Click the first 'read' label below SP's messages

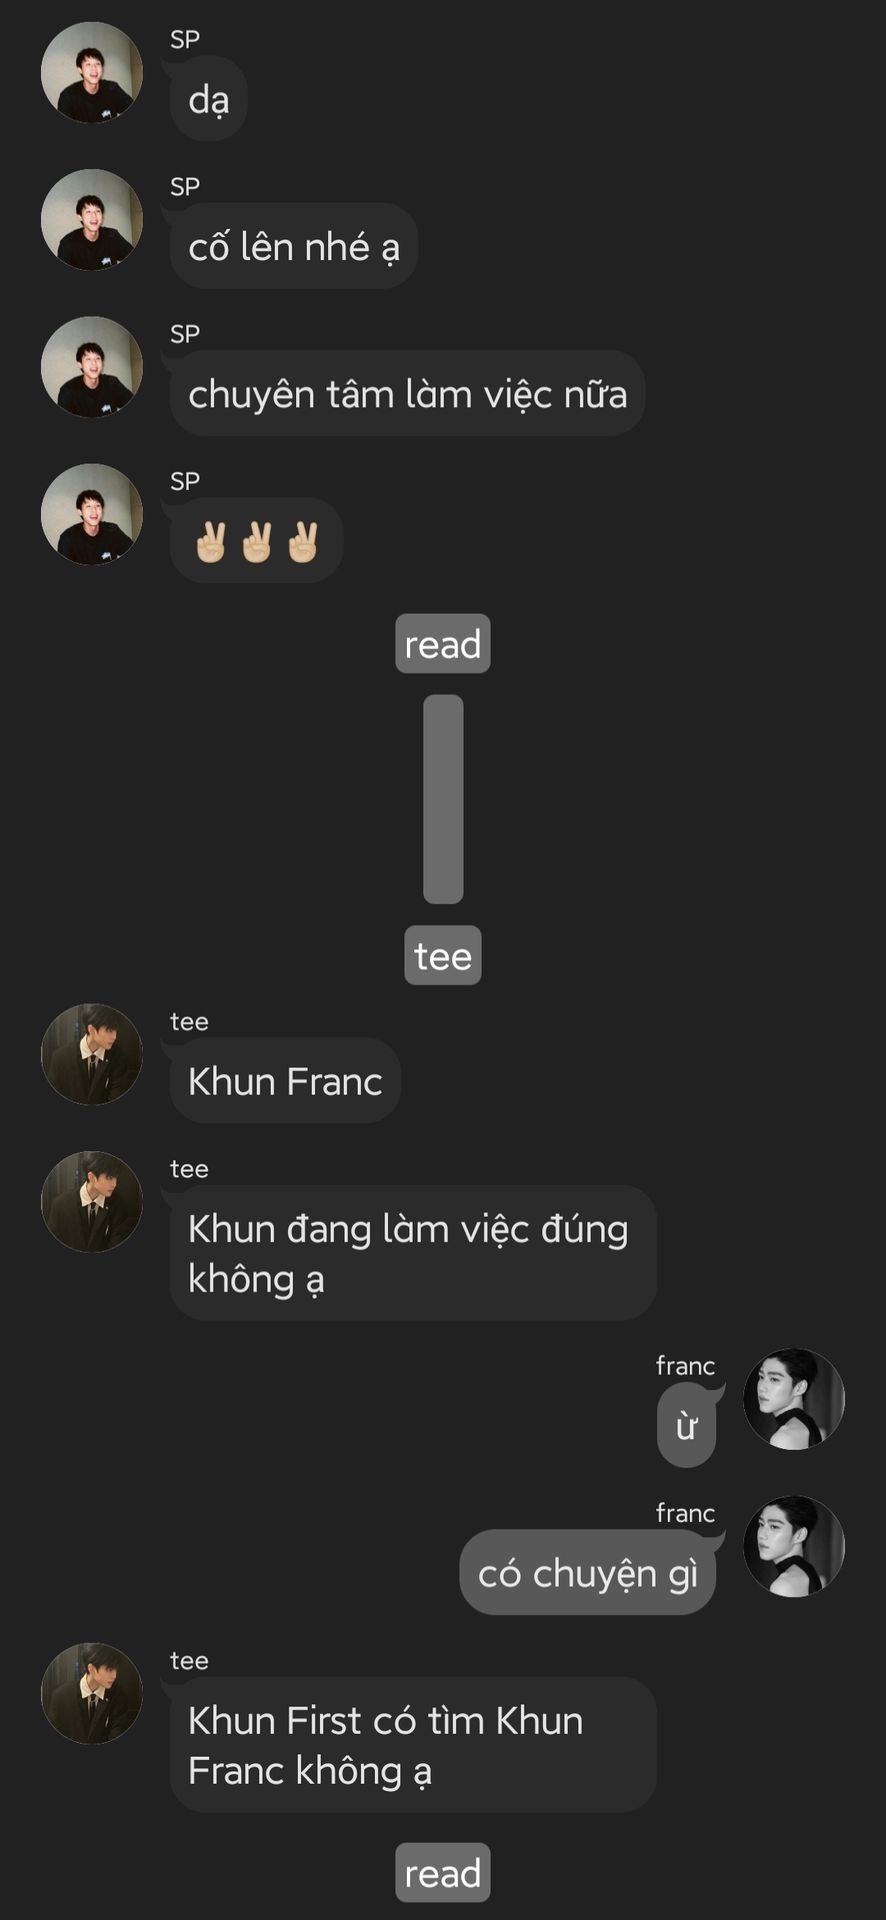coord(443,643)
